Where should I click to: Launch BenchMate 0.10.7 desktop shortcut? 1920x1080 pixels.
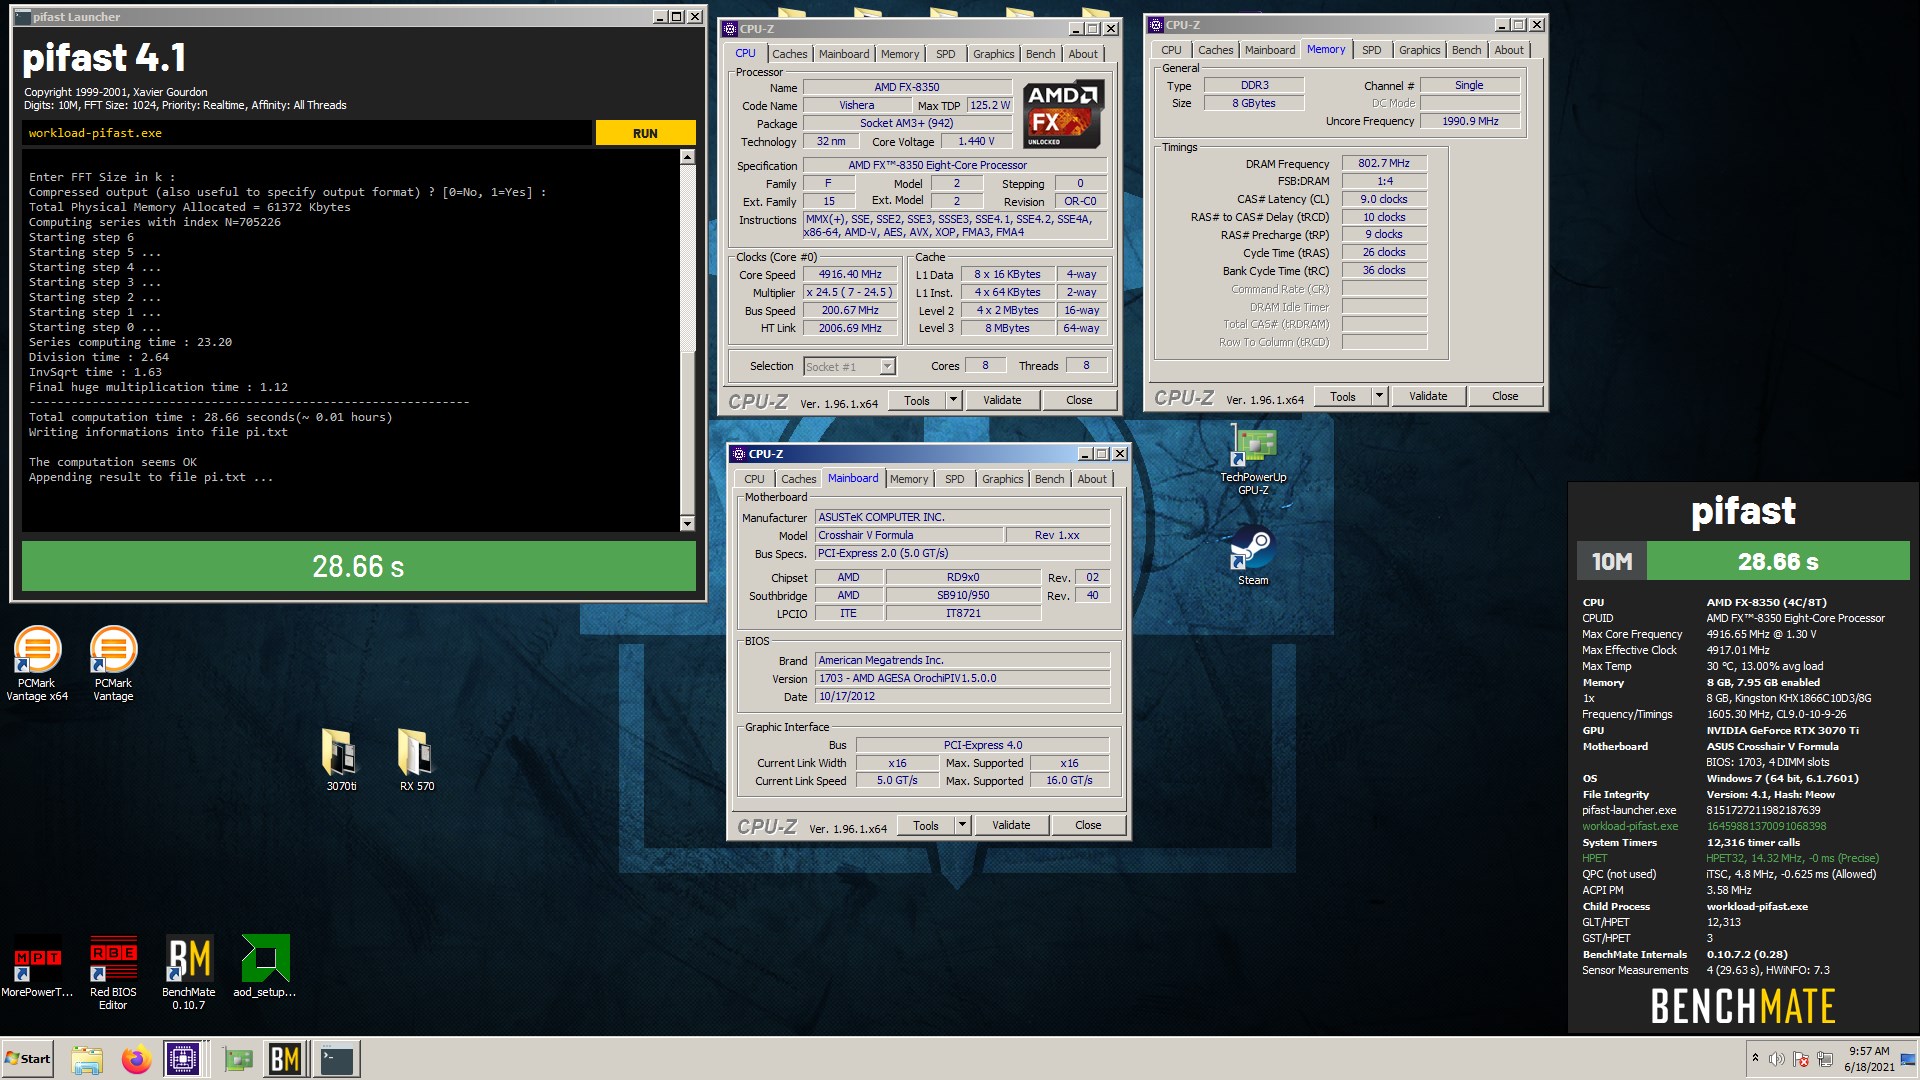(x=188, y=972)
